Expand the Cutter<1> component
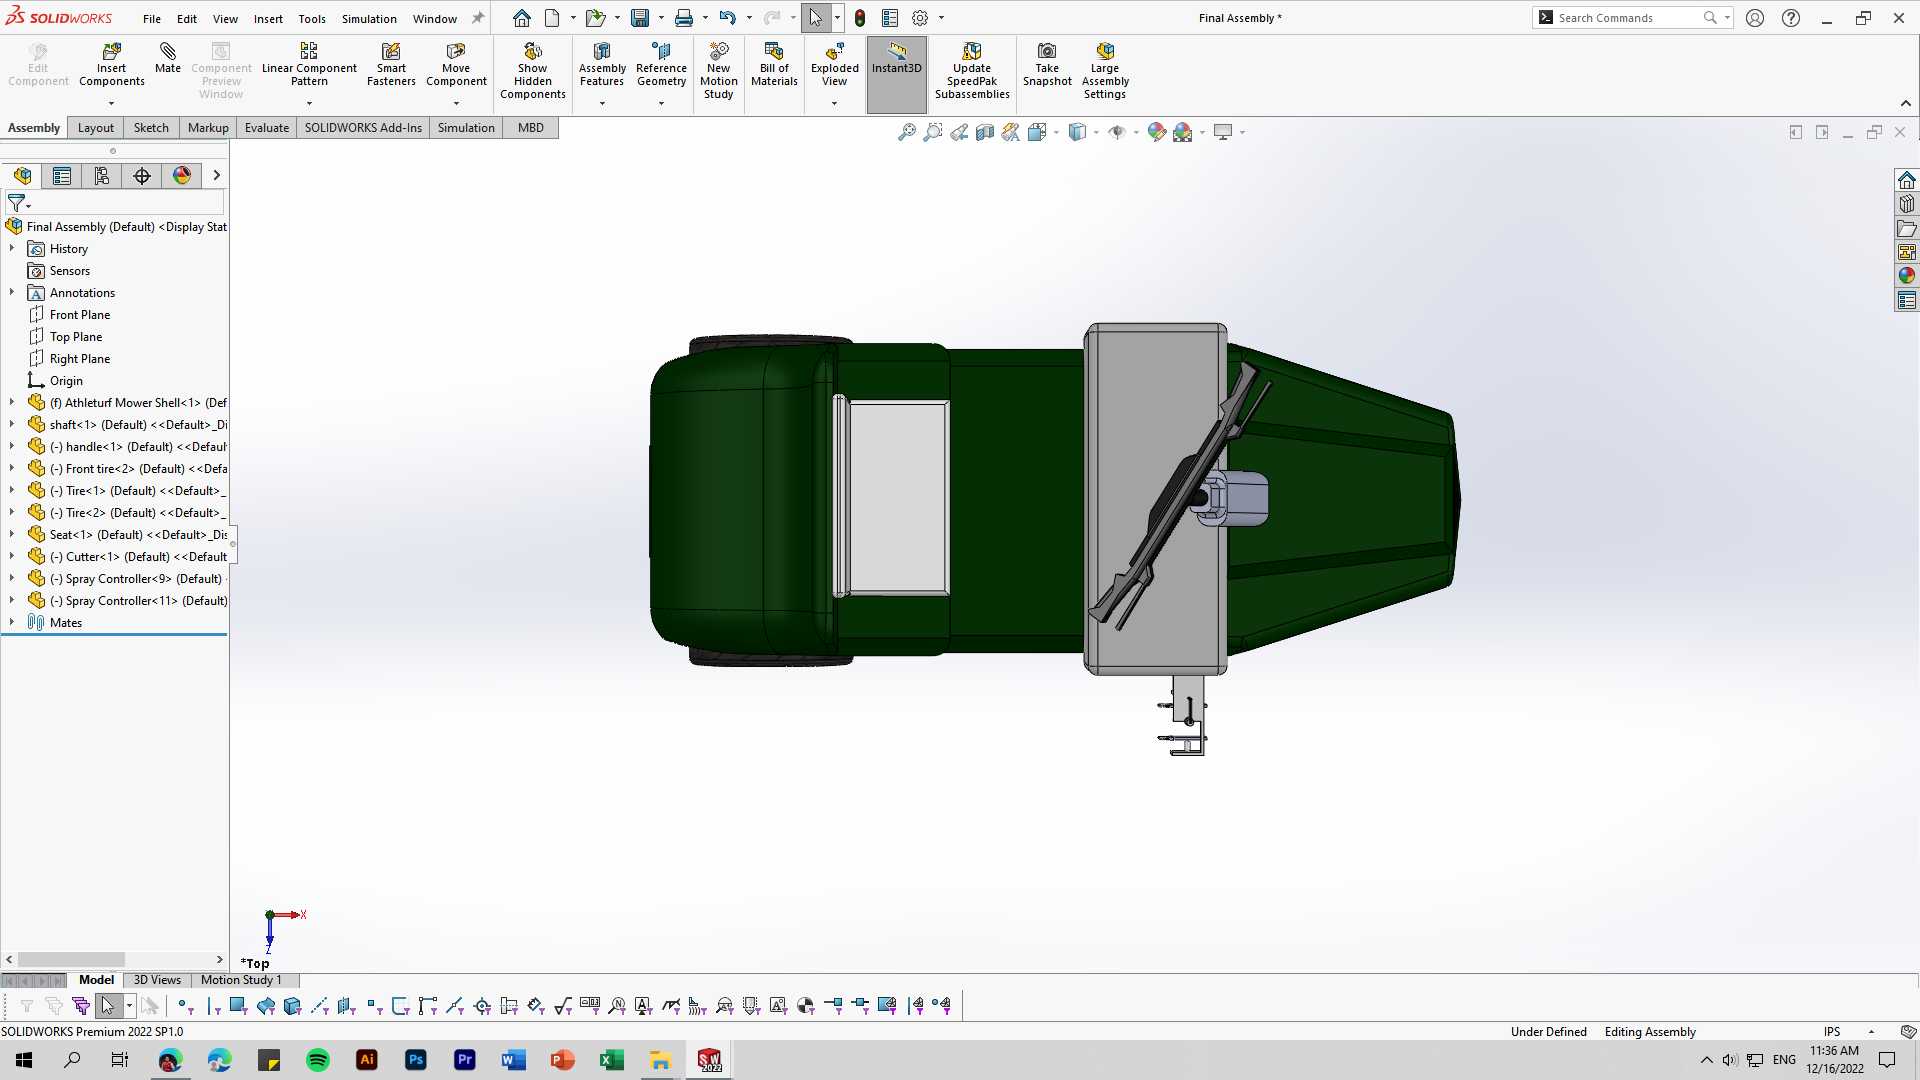The width and height of the screenshot is (1920, 1080). (x=12, y=556)
